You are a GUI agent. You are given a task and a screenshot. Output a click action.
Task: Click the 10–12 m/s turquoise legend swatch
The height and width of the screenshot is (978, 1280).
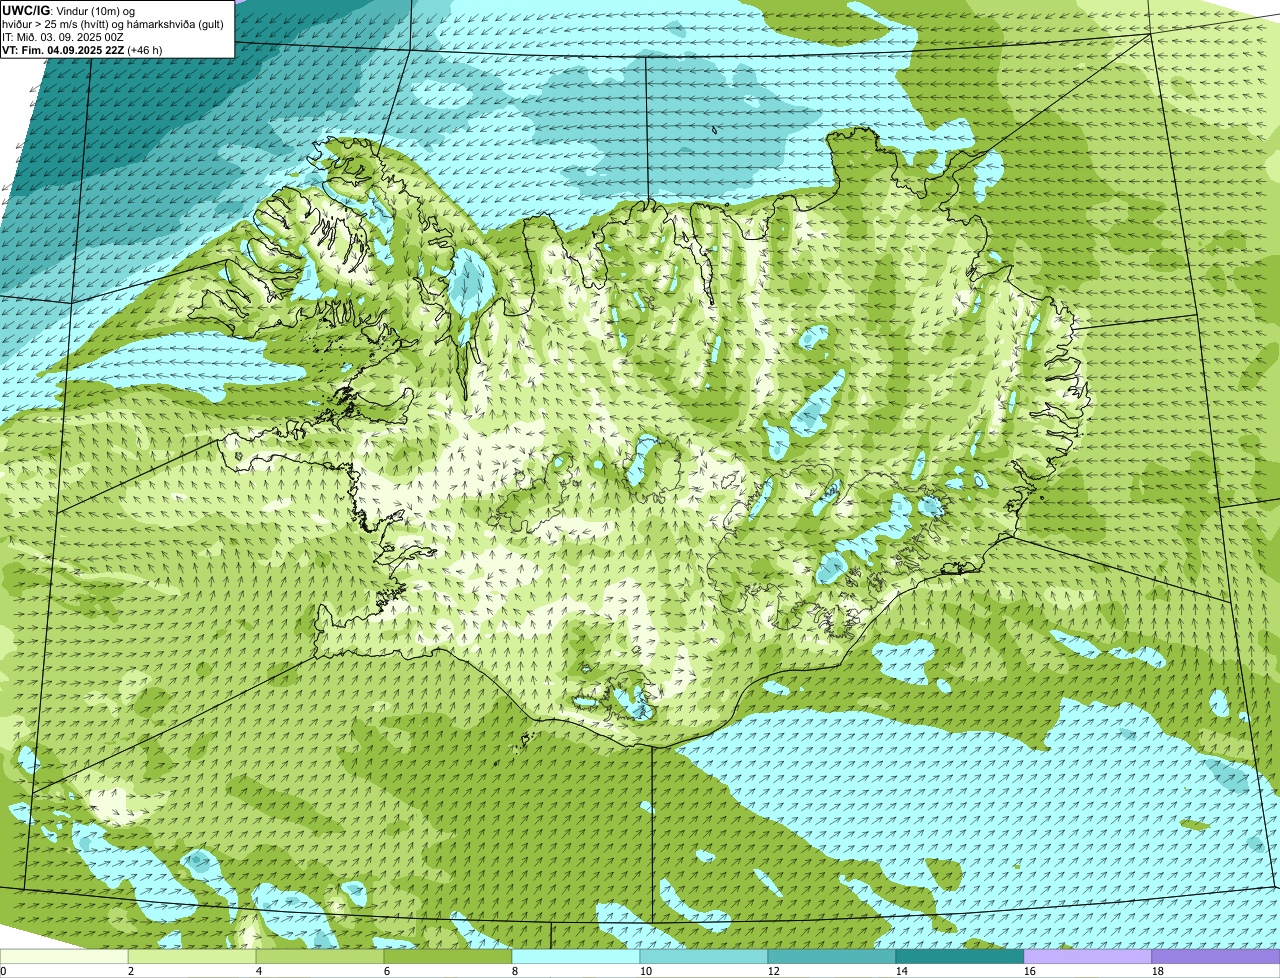(704, 956)
